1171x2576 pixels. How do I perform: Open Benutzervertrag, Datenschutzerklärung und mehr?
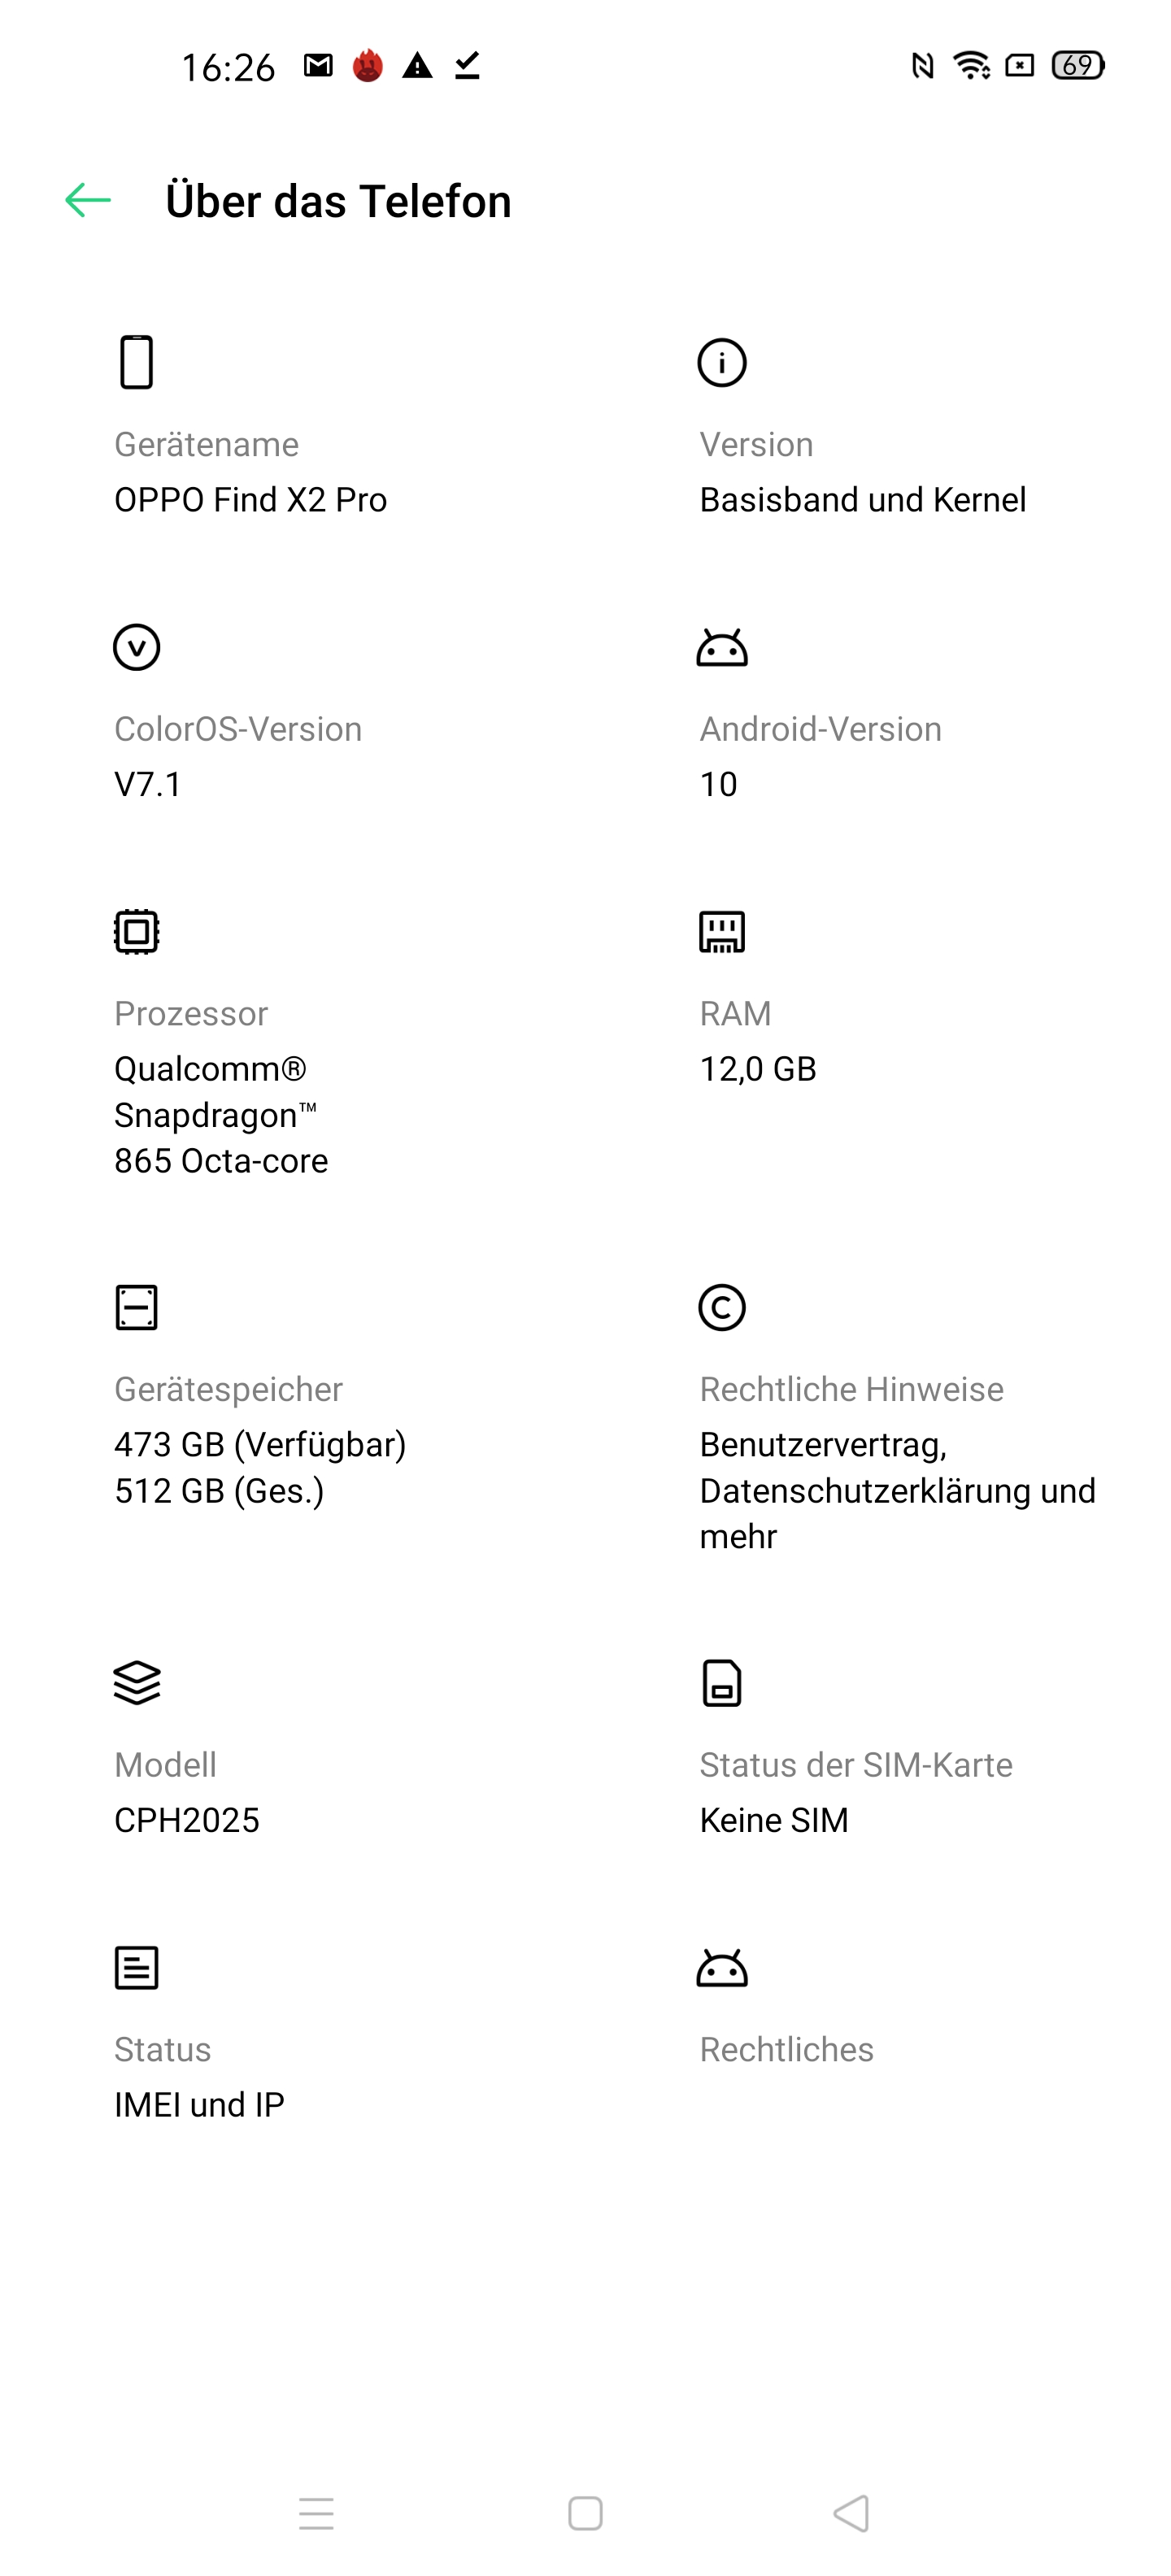tap(897, 1490)
